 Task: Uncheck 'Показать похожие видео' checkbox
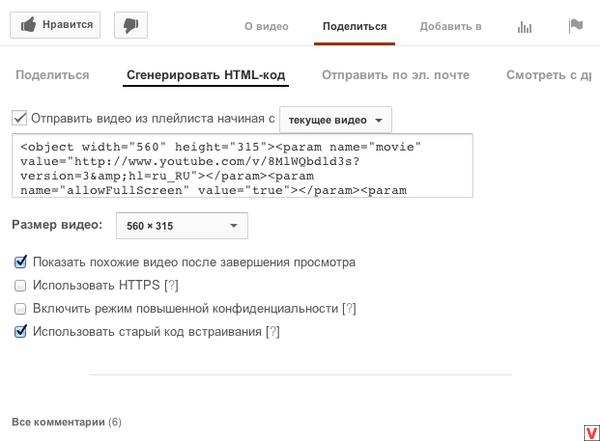click(20, 262)
